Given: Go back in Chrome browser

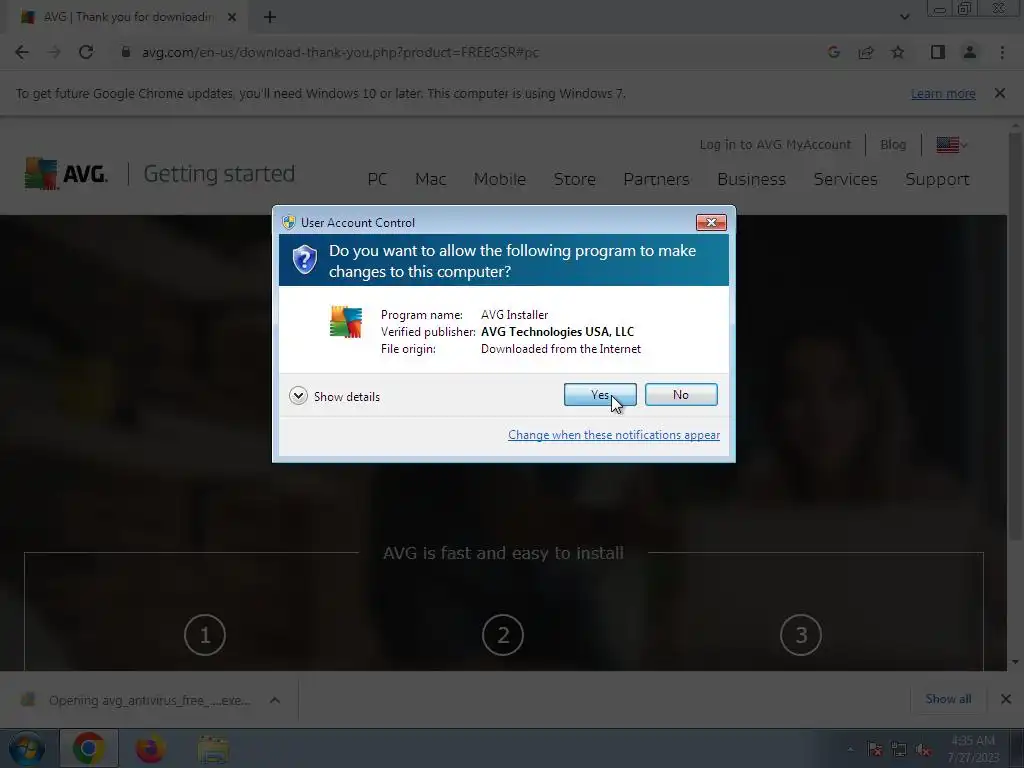Looking at the screenshot, I should tap(22, 52).
